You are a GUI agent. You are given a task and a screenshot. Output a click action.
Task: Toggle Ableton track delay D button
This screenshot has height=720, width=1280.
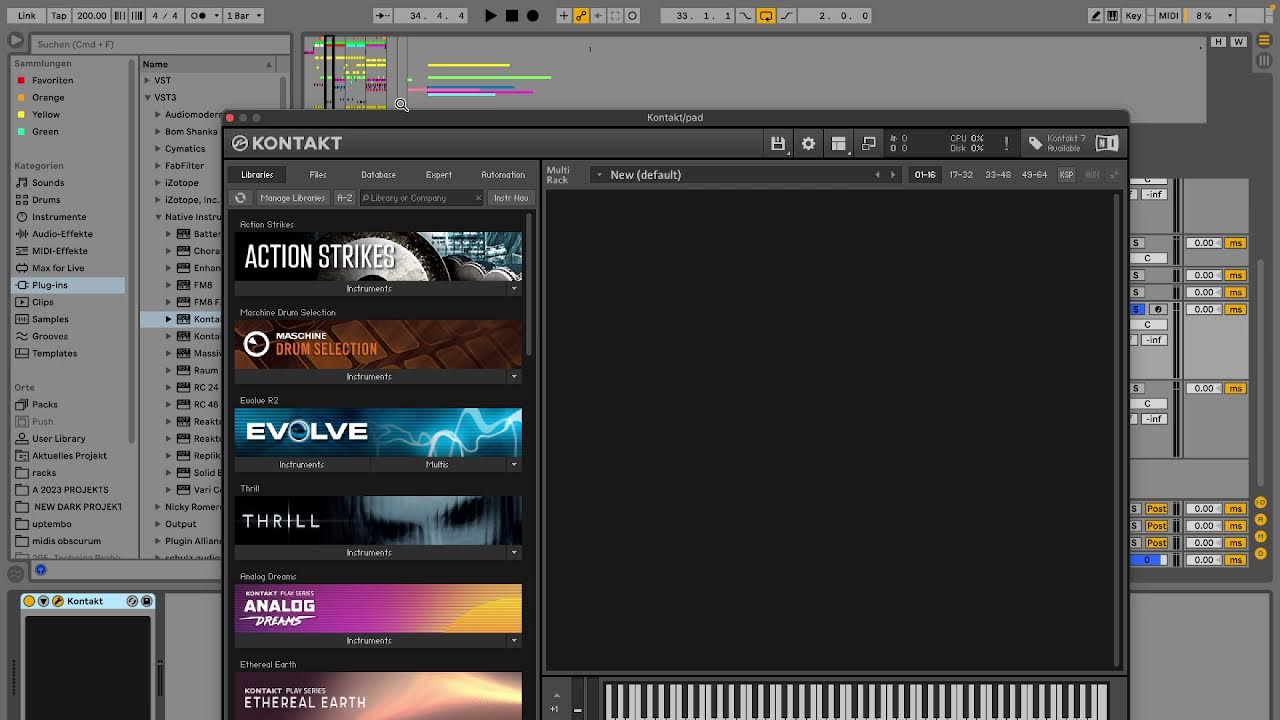coord(1261,553)
